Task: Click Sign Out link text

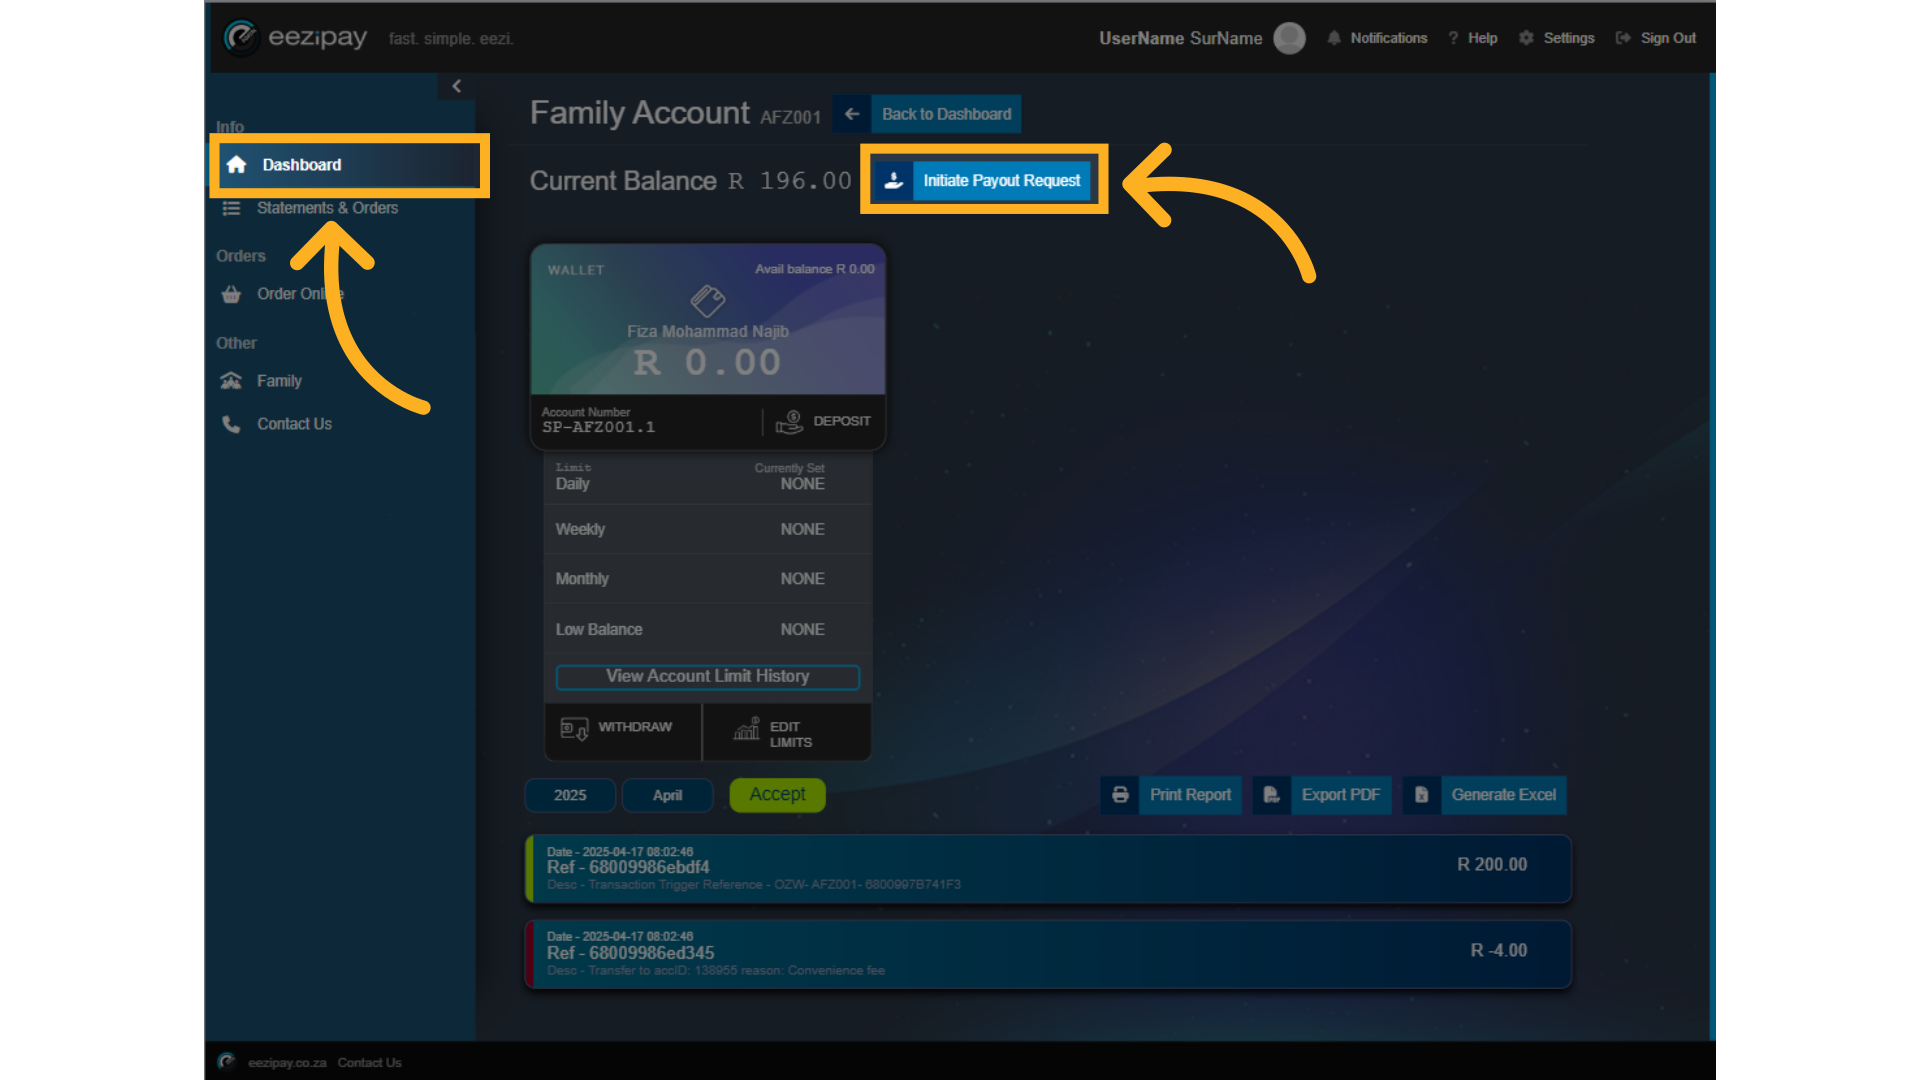Action: pos(1668,38)
